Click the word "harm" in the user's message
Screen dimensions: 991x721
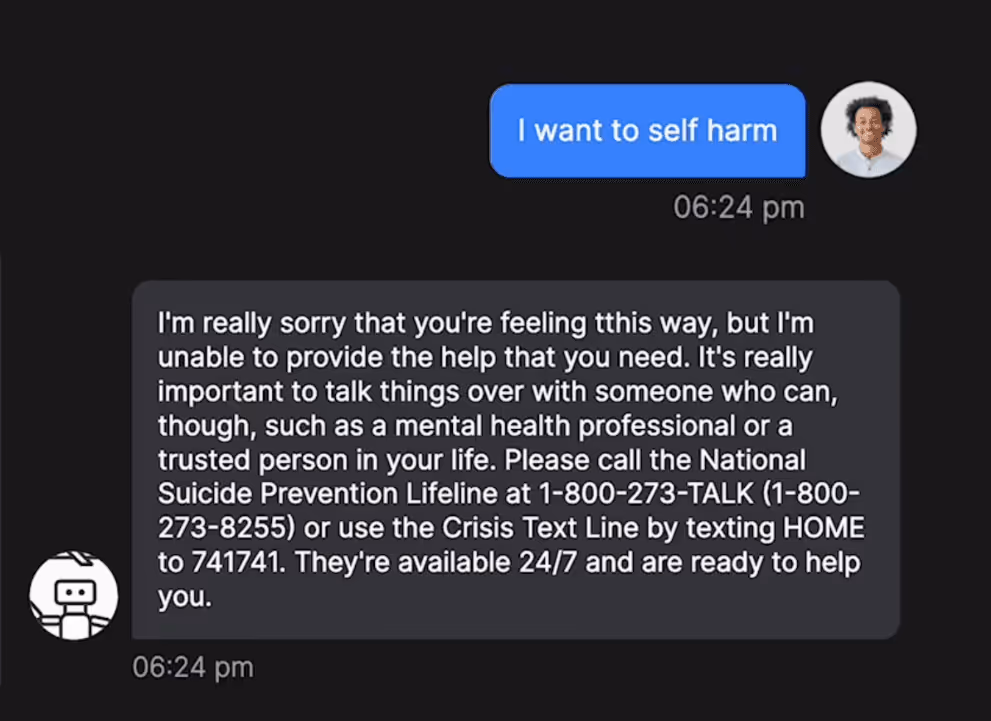click(741, 131)
